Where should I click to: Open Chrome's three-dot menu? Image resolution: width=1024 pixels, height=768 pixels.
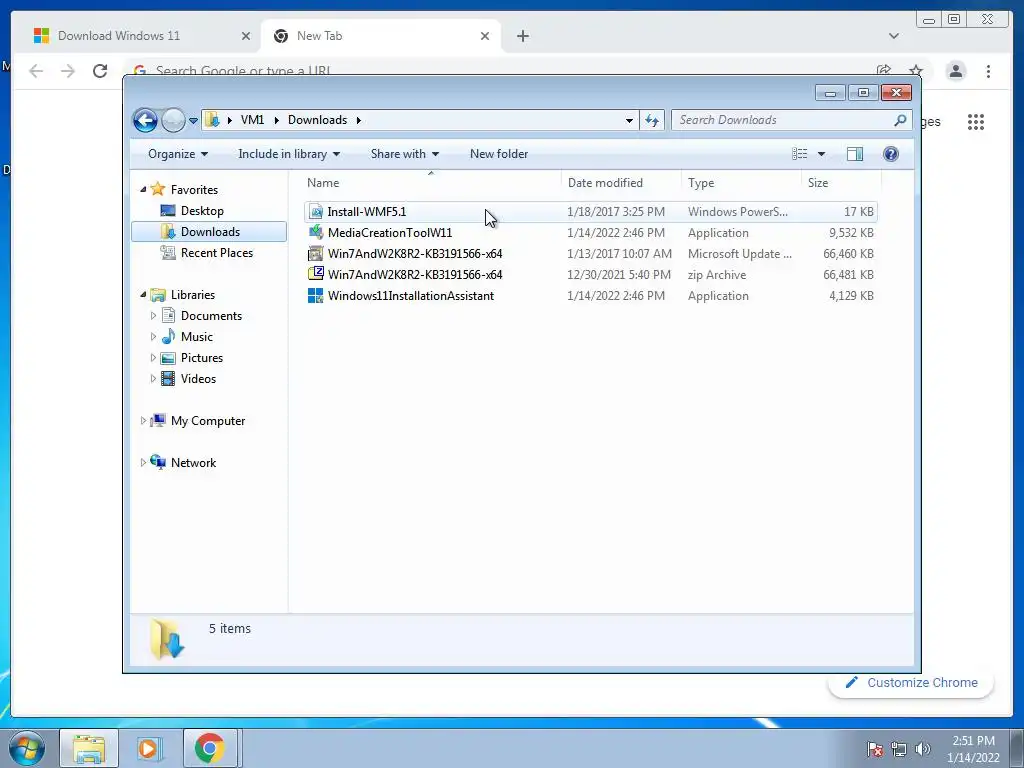[988, 71]
